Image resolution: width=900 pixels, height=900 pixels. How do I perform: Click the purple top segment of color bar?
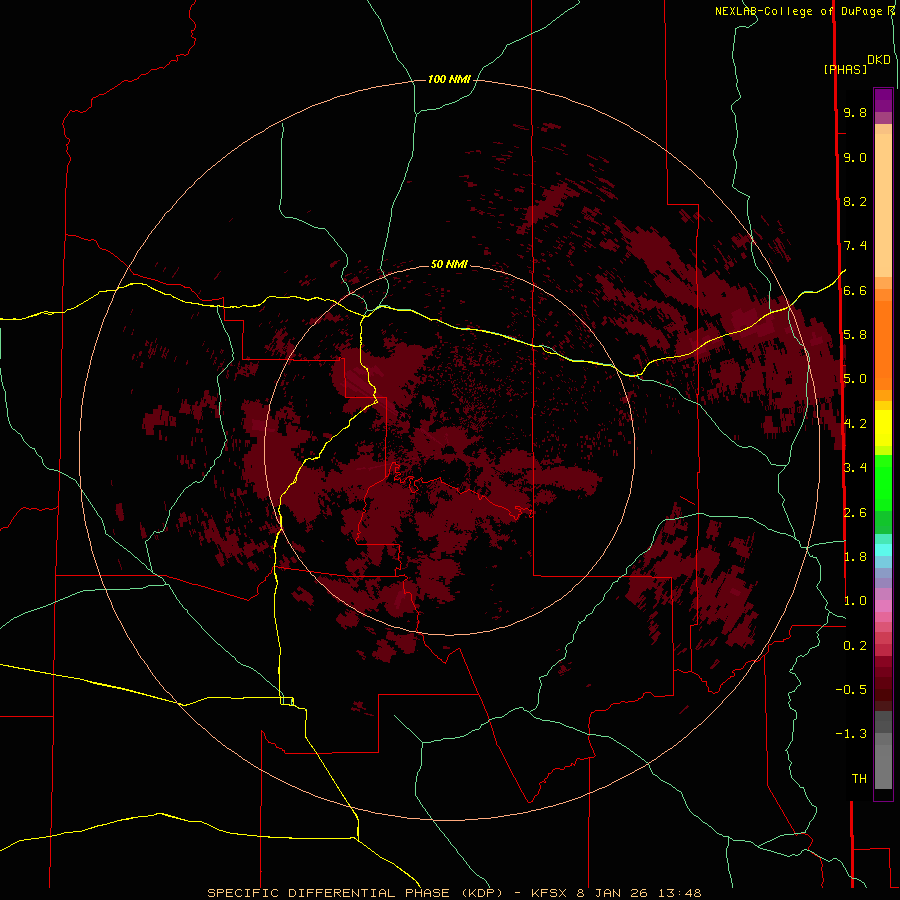(883, 100)
